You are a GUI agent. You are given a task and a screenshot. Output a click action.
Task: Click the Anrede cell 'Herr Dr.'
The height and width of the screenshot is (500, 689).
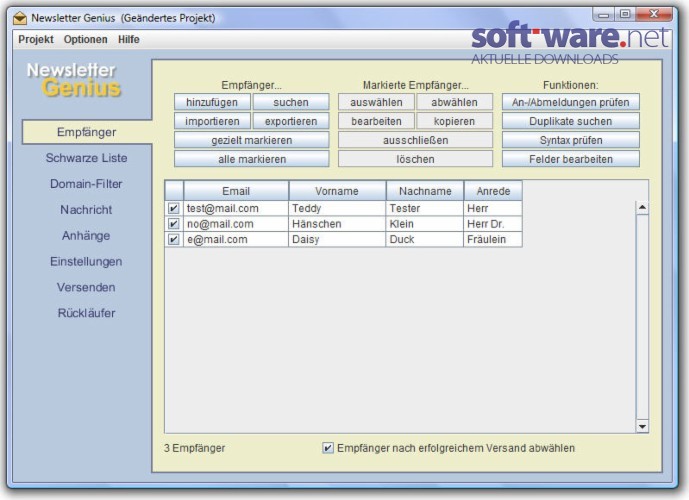click(x=493, y=224)
